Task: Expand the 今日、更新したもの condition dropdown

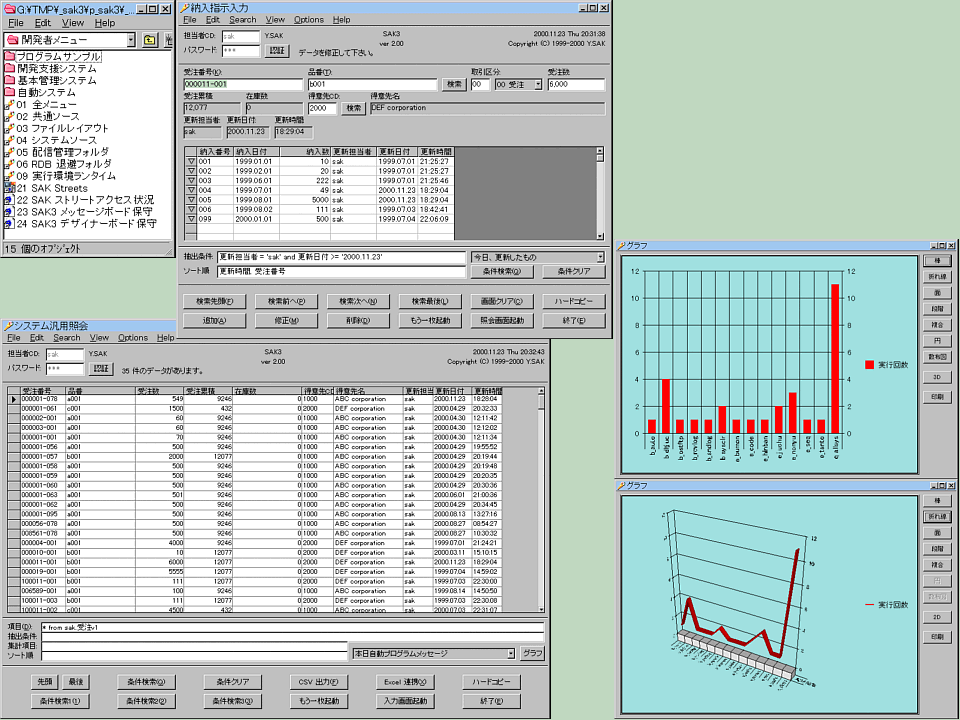Action: 600,257
